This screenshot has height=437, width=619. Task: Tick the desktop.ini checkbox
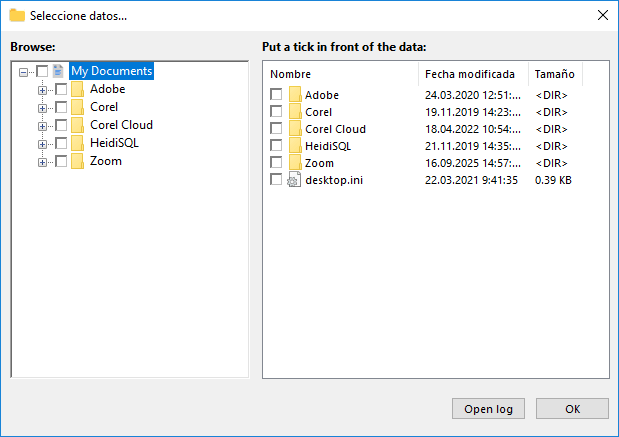point(276,180)
